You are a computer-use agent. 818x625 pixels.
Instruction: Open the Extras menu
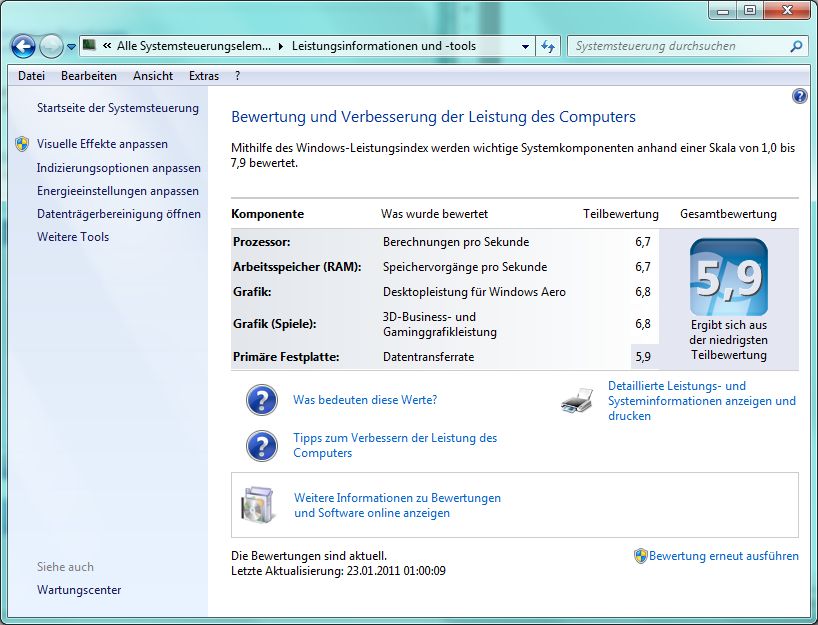(x=204, y=76)
